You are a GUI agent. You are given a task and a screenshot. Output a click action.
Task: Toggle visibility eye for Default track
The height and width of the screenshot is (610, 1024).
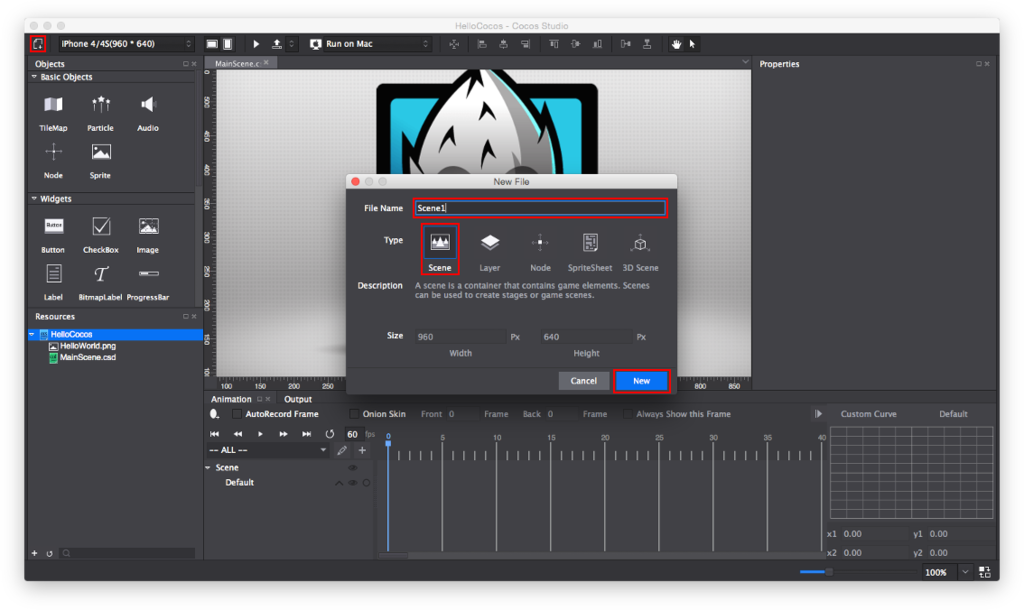[x=353, y=483]
